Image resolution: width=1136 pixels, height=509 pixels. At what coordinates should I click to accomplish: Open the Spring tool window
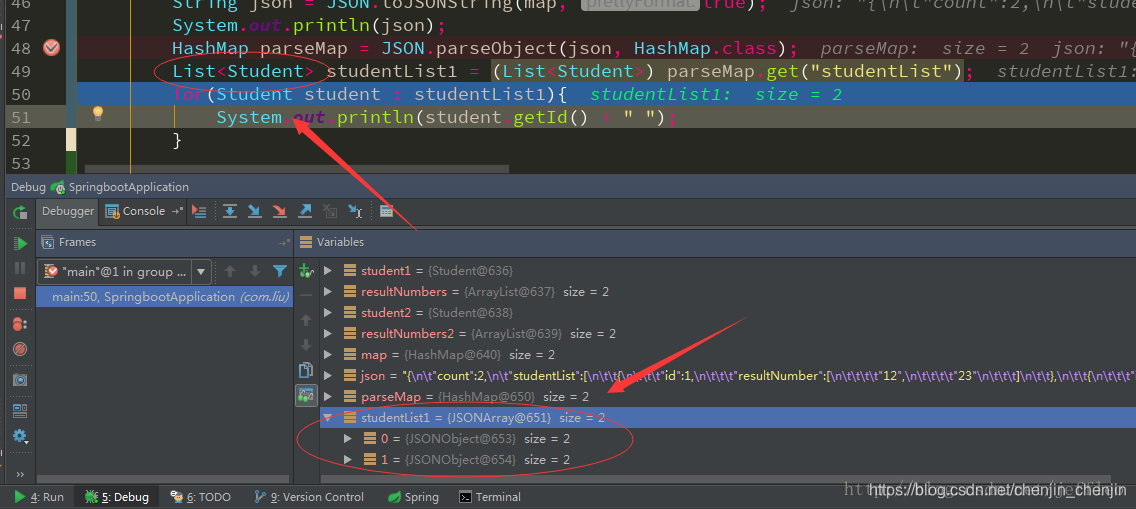click(x=413, y=497)
